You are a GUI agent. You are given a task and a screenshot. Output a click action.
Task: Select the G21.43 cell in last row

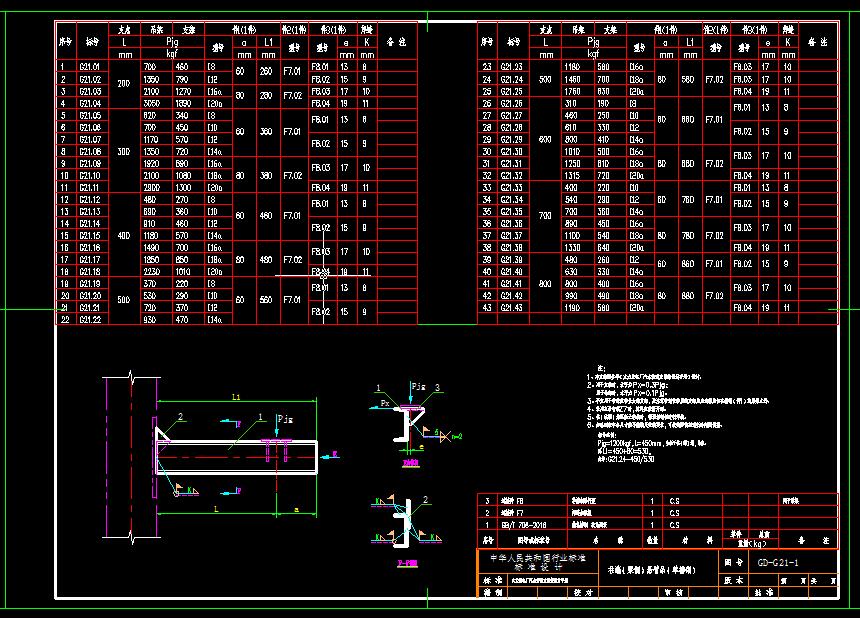tap(511, 308)
